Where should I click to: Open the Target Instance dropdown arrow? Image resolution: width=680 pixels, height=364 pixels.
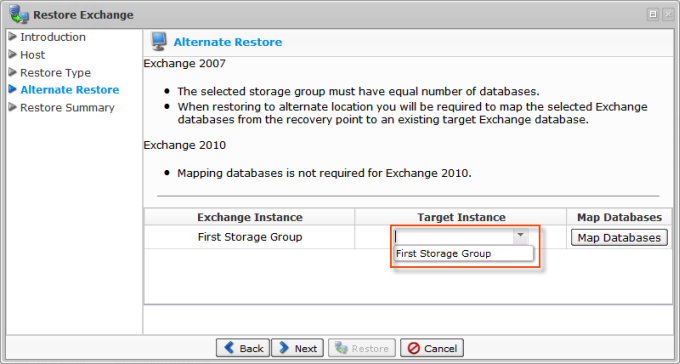click(x=520, y=236)
